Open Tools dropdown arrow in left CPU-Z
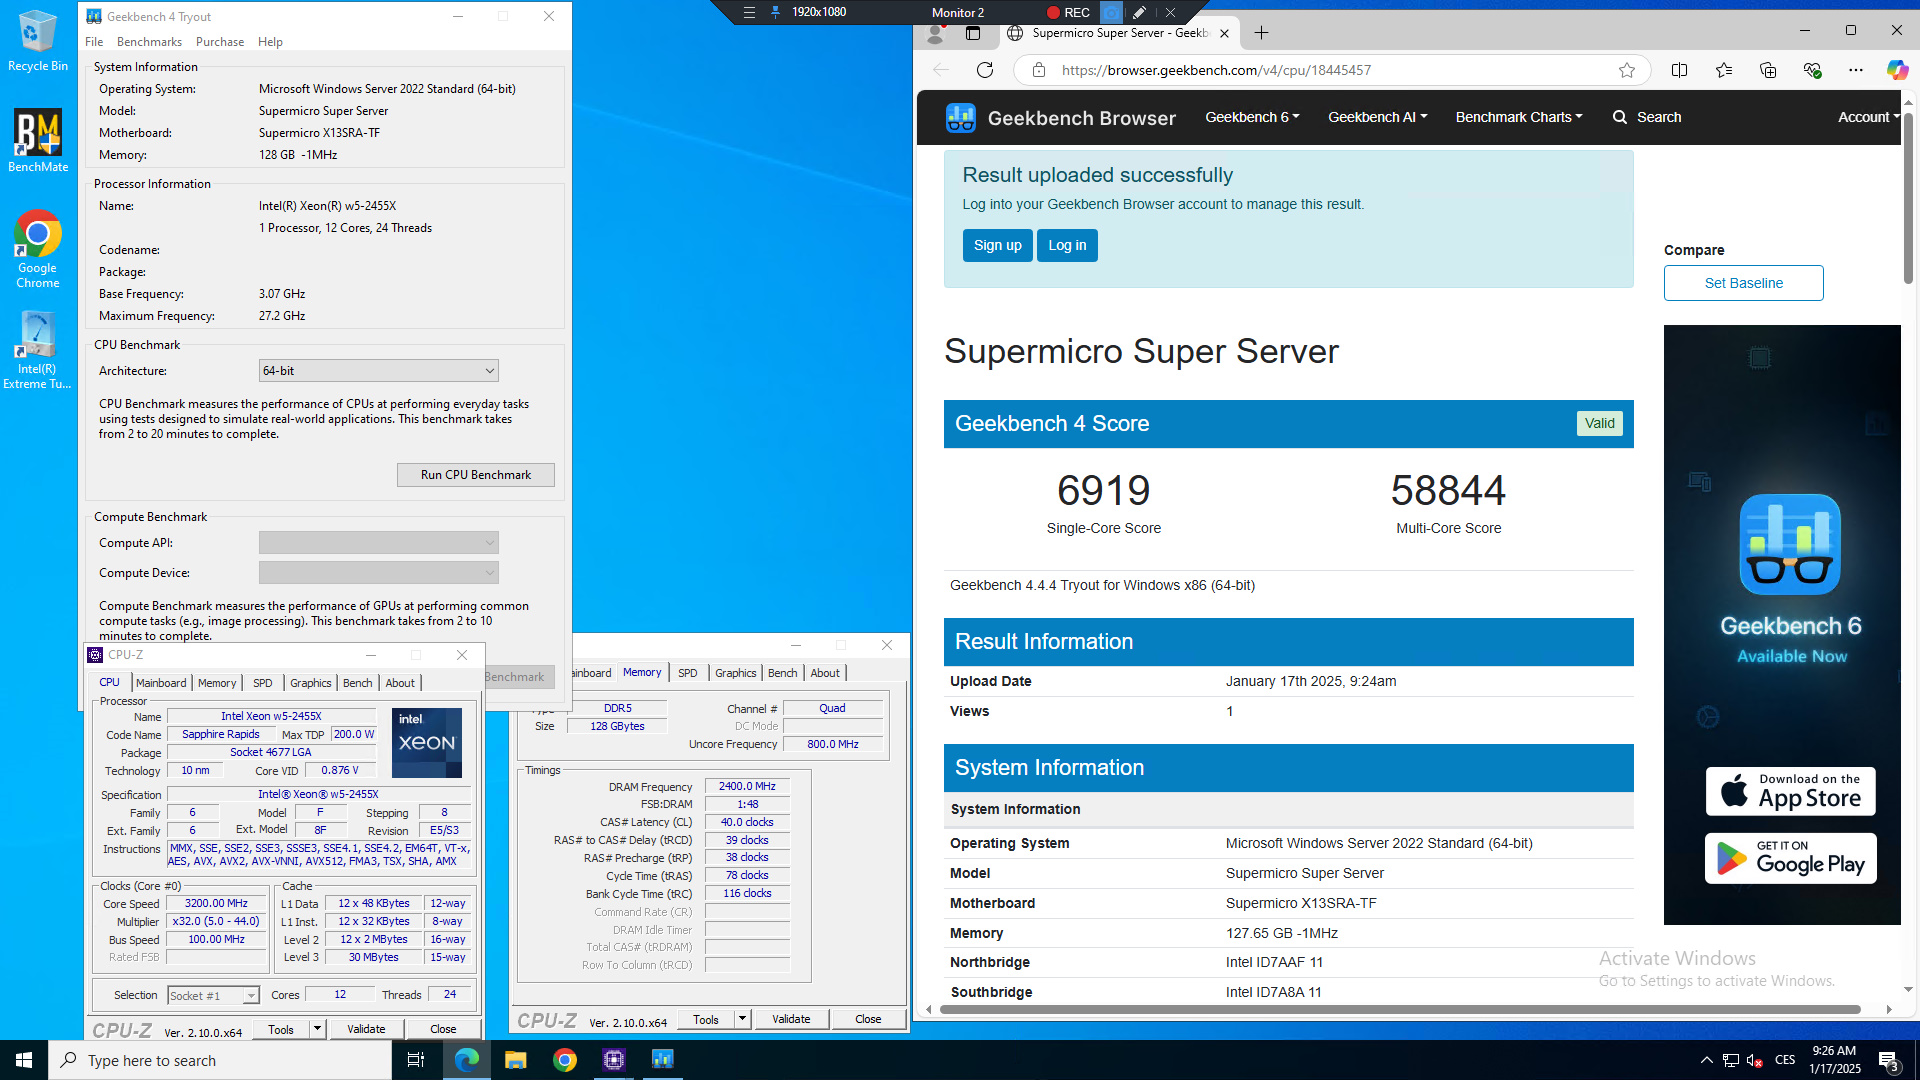This screenshot has width=1920, height=1080. pyautogui.click(x=317, y=1029)
